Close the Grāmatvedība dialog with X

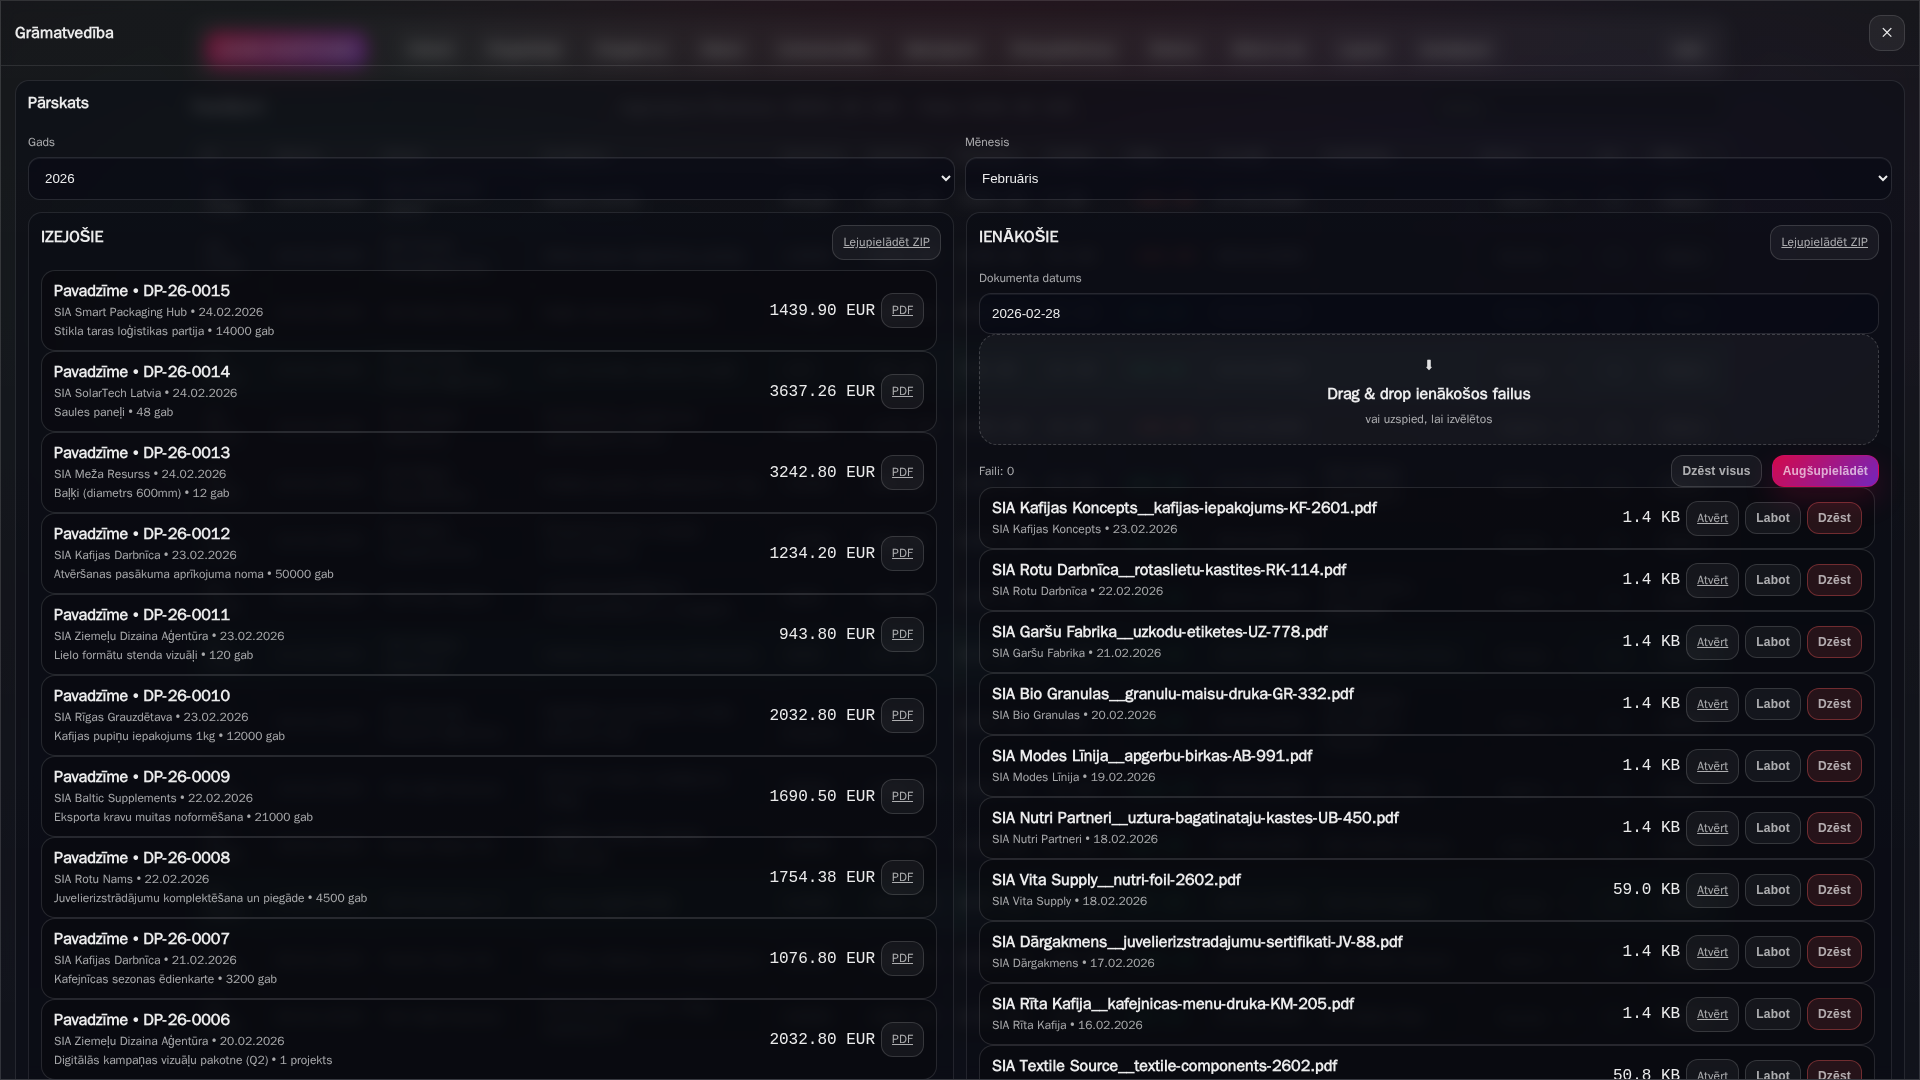1886,33
